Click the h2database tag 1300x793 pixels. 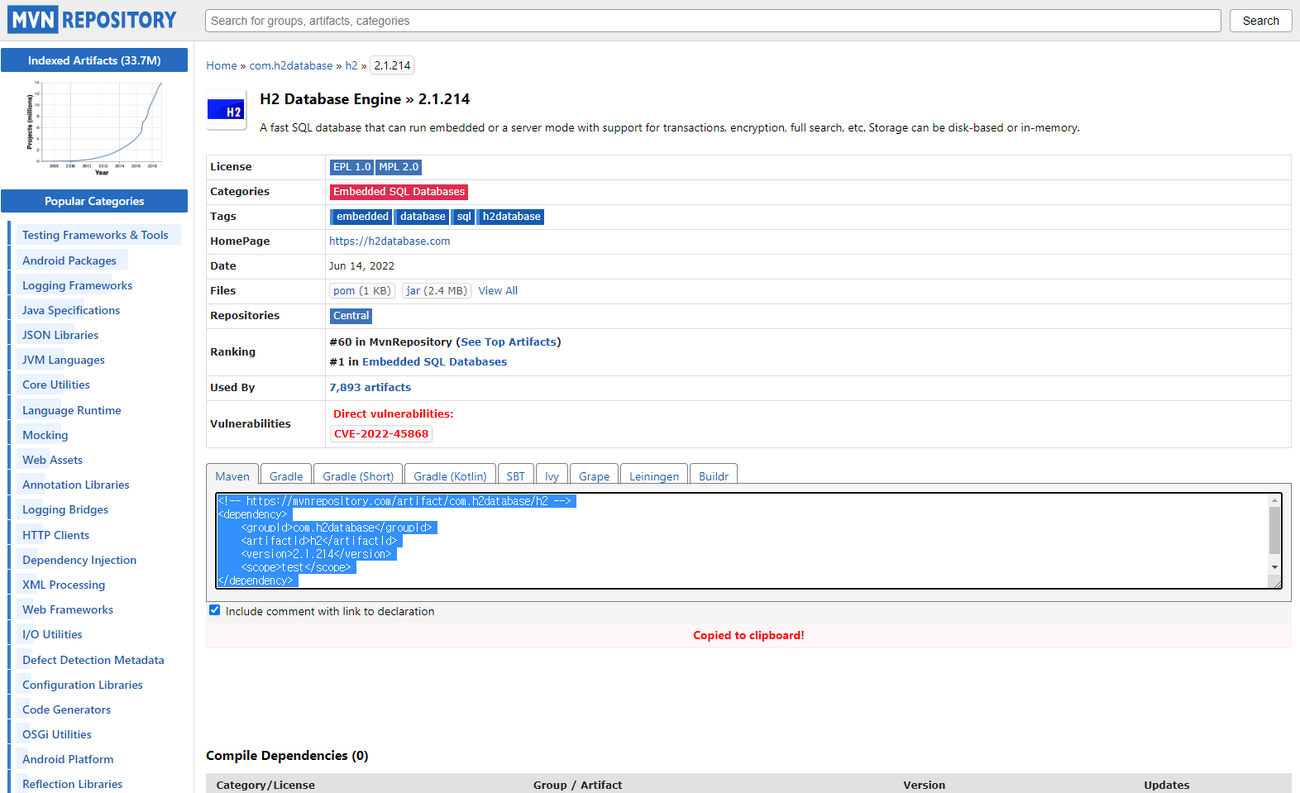[x=511, y=216]
